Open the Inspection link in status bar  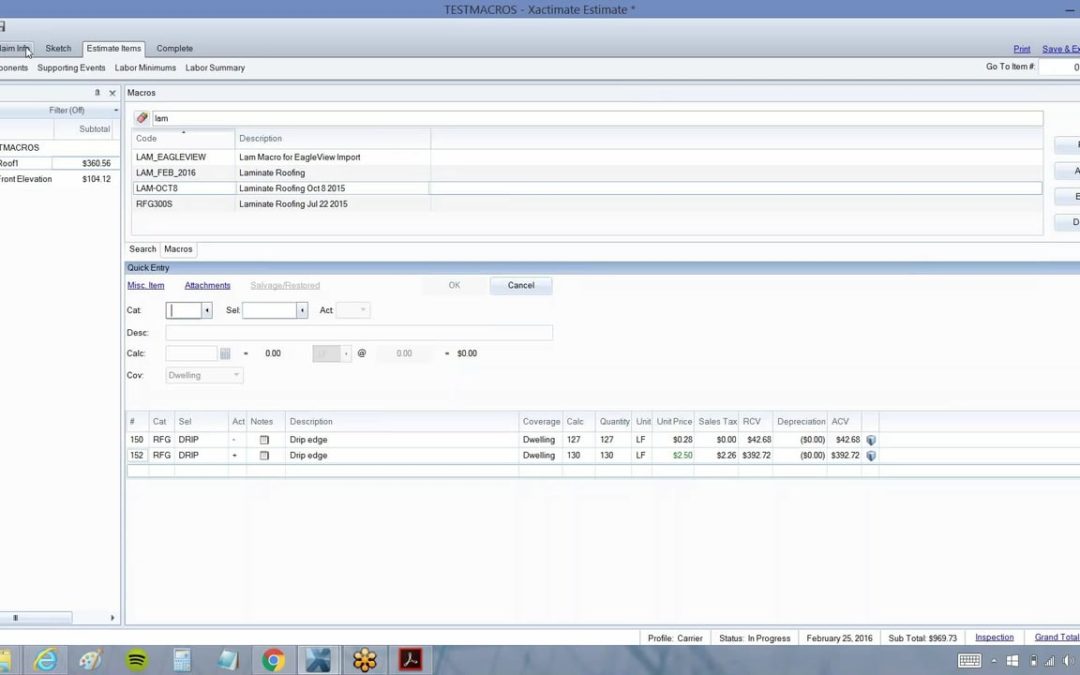pos(994,637)
